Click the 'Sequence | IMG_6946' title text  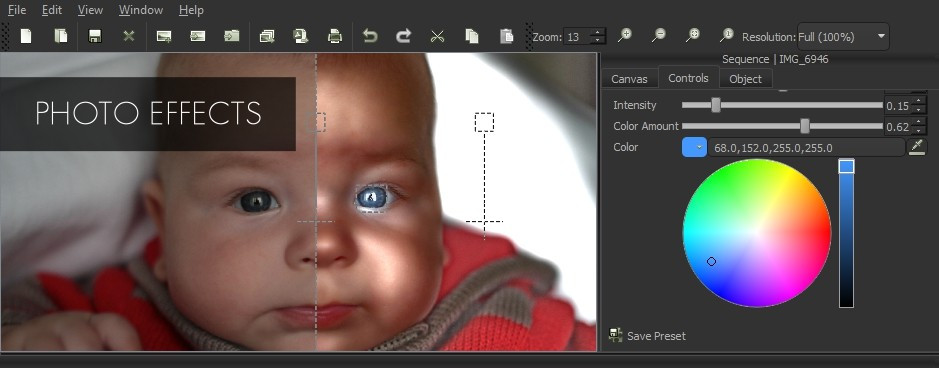pos(776,59)
